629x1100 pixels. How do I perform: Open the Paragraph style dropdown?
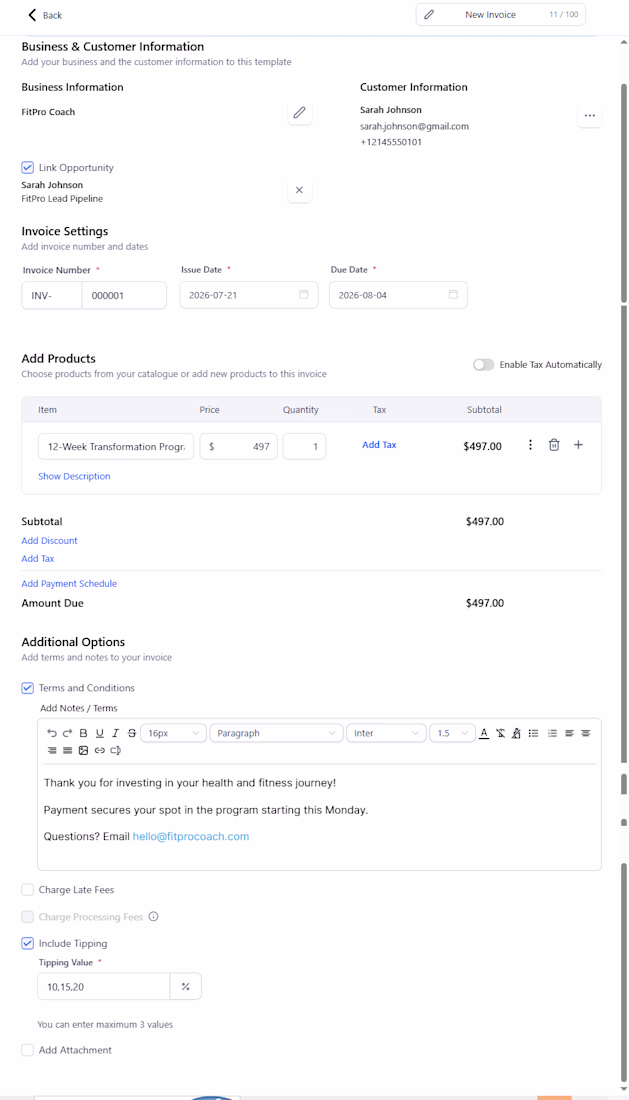coord(276,733)
